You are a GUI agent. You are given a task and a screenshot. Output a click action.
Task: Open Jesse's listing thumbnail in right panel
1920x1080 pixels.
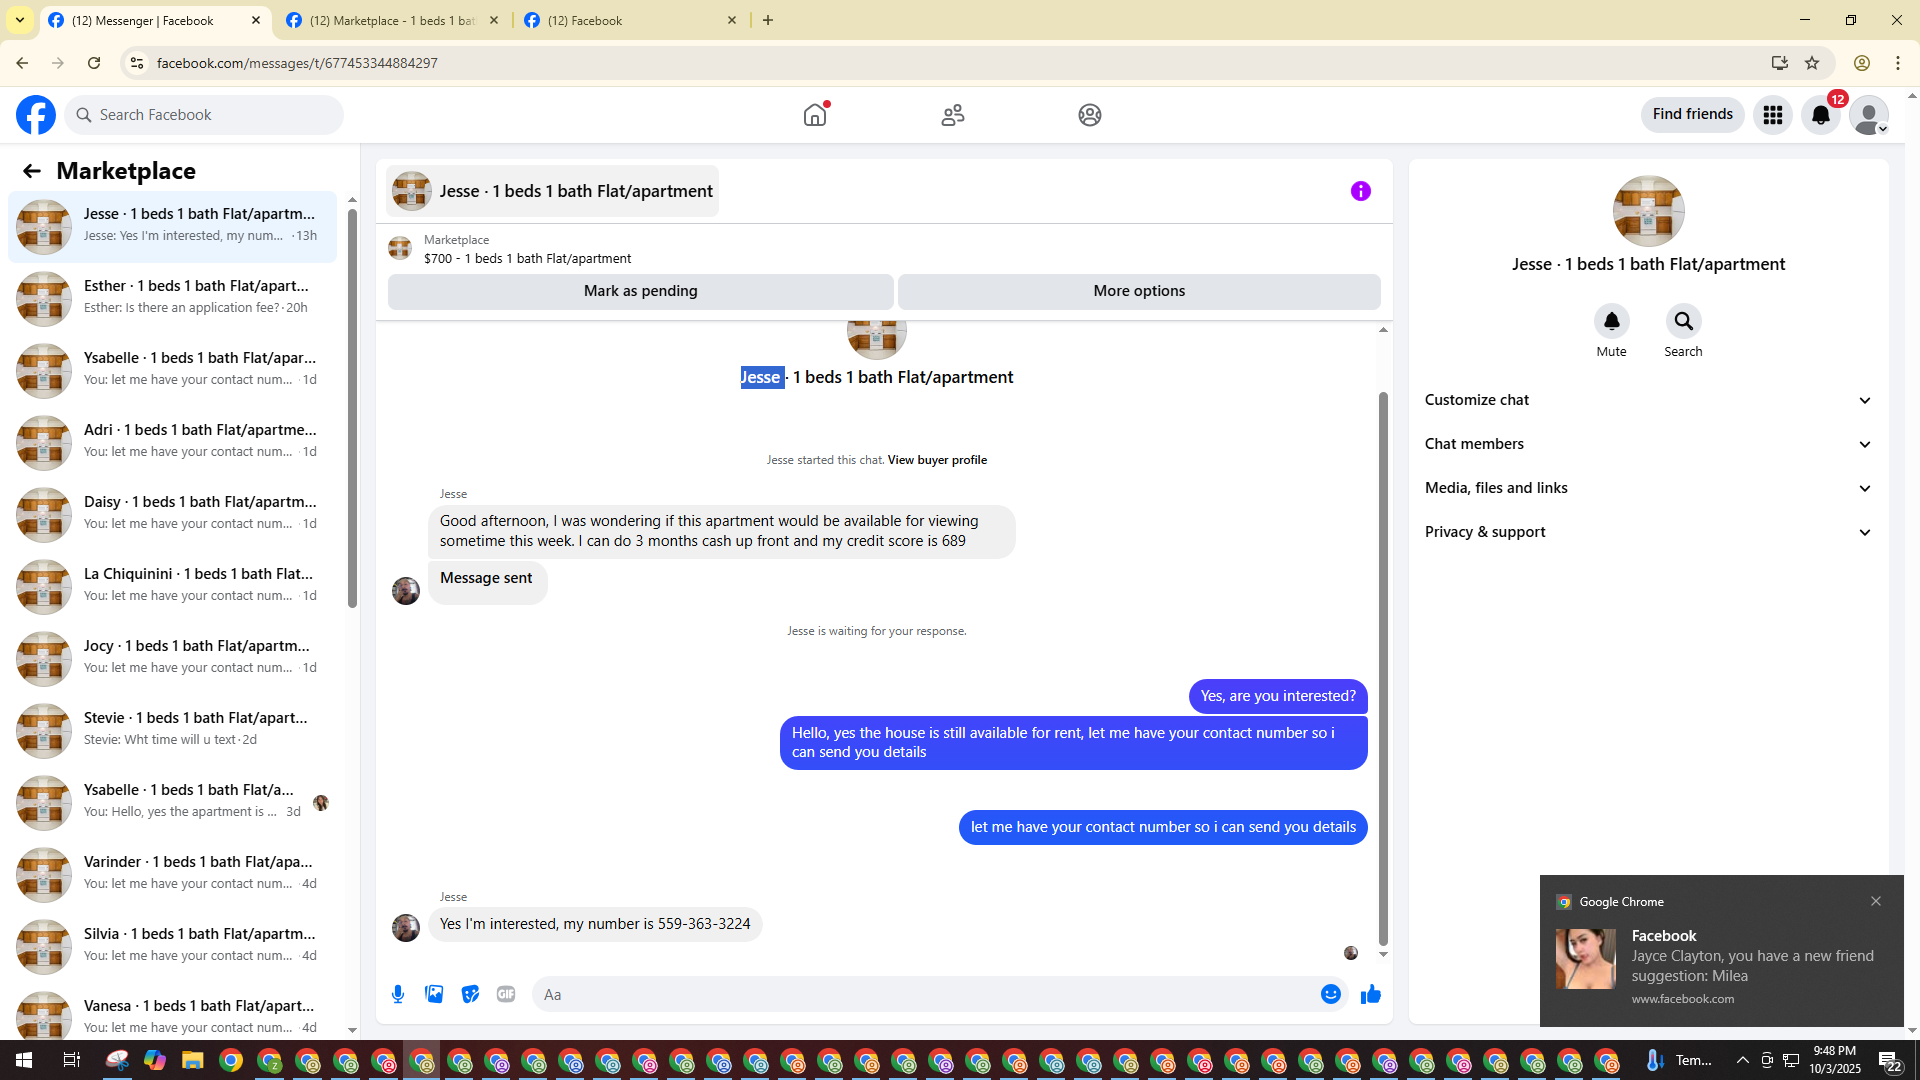(1648, 211)
